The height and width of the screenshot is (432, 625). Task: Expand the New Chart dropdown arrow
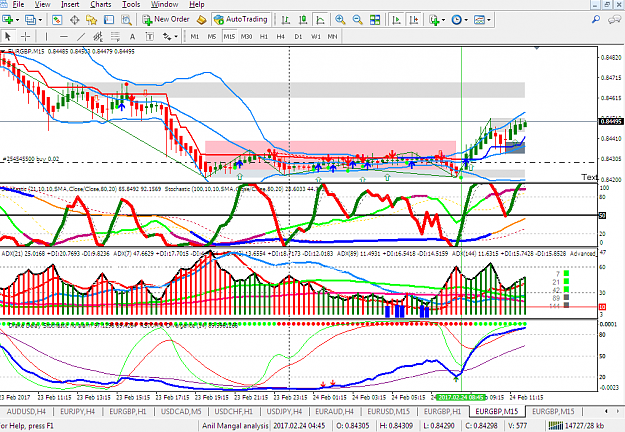coord(17,20)
